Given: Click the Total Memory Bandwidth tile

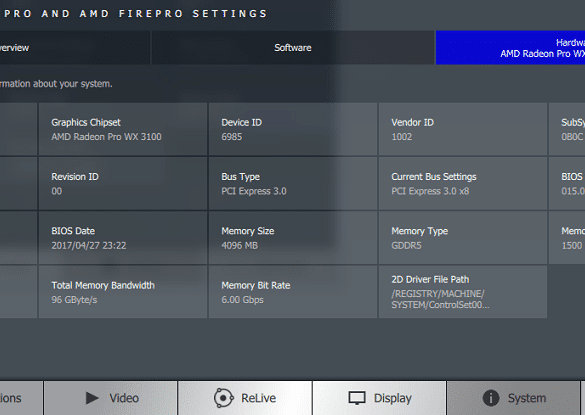Looking at the screenshot, I should tap(123, 292).
